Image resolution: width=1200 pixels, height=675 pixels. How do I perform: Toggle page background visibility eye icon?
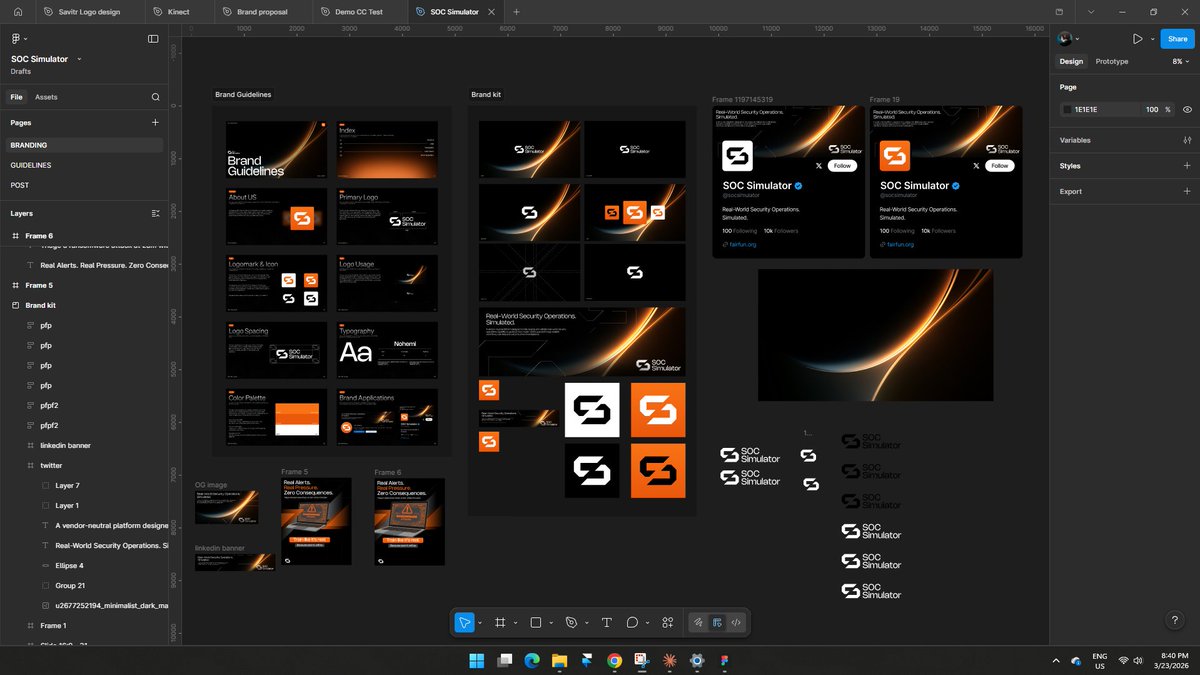click(x=1187, y=109)
